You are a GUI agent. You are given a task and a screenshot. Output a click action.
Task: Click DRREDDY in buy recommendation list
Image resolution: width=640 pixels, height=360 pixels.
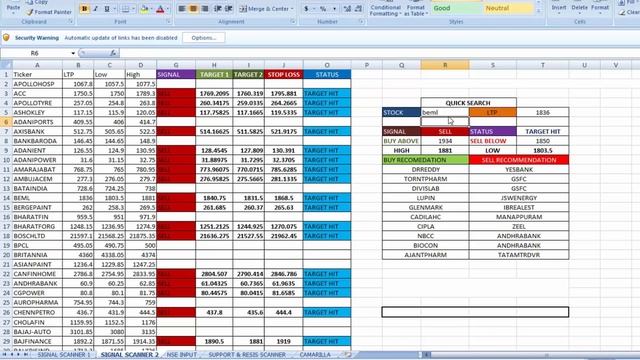point(425,169)
